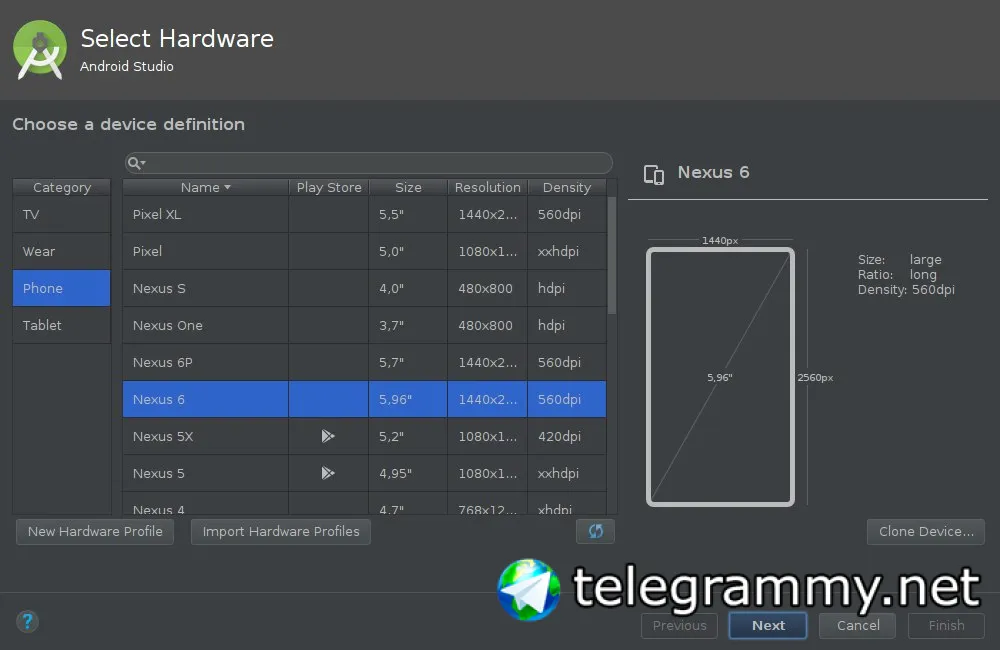Click 560dpi density in Pixel XL row
Screen dimensions: 1000x650
pyautogui.click(x=567, y=214)
